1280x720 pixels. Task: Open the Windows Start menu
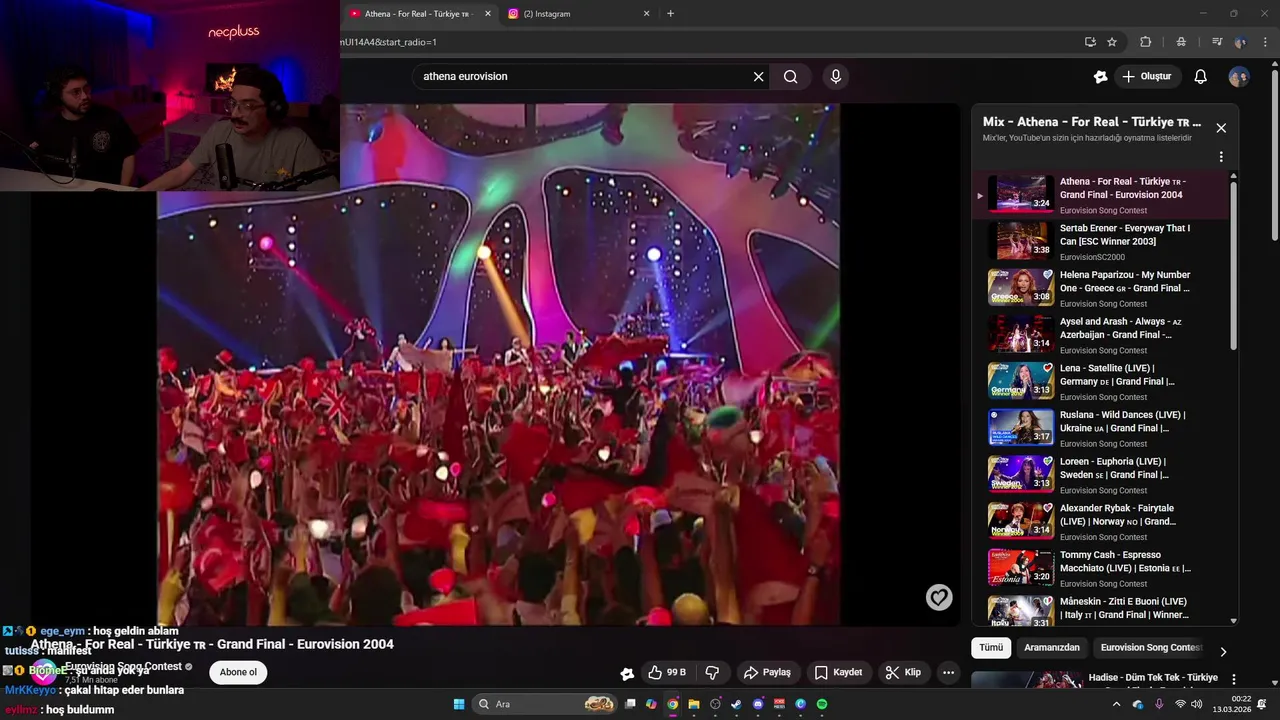[459, 704]
